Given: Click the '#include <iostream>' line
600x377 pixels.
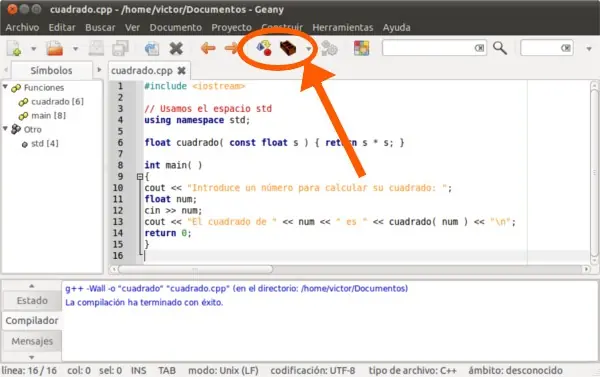Looking at the screenshot, I should [194, 86].
